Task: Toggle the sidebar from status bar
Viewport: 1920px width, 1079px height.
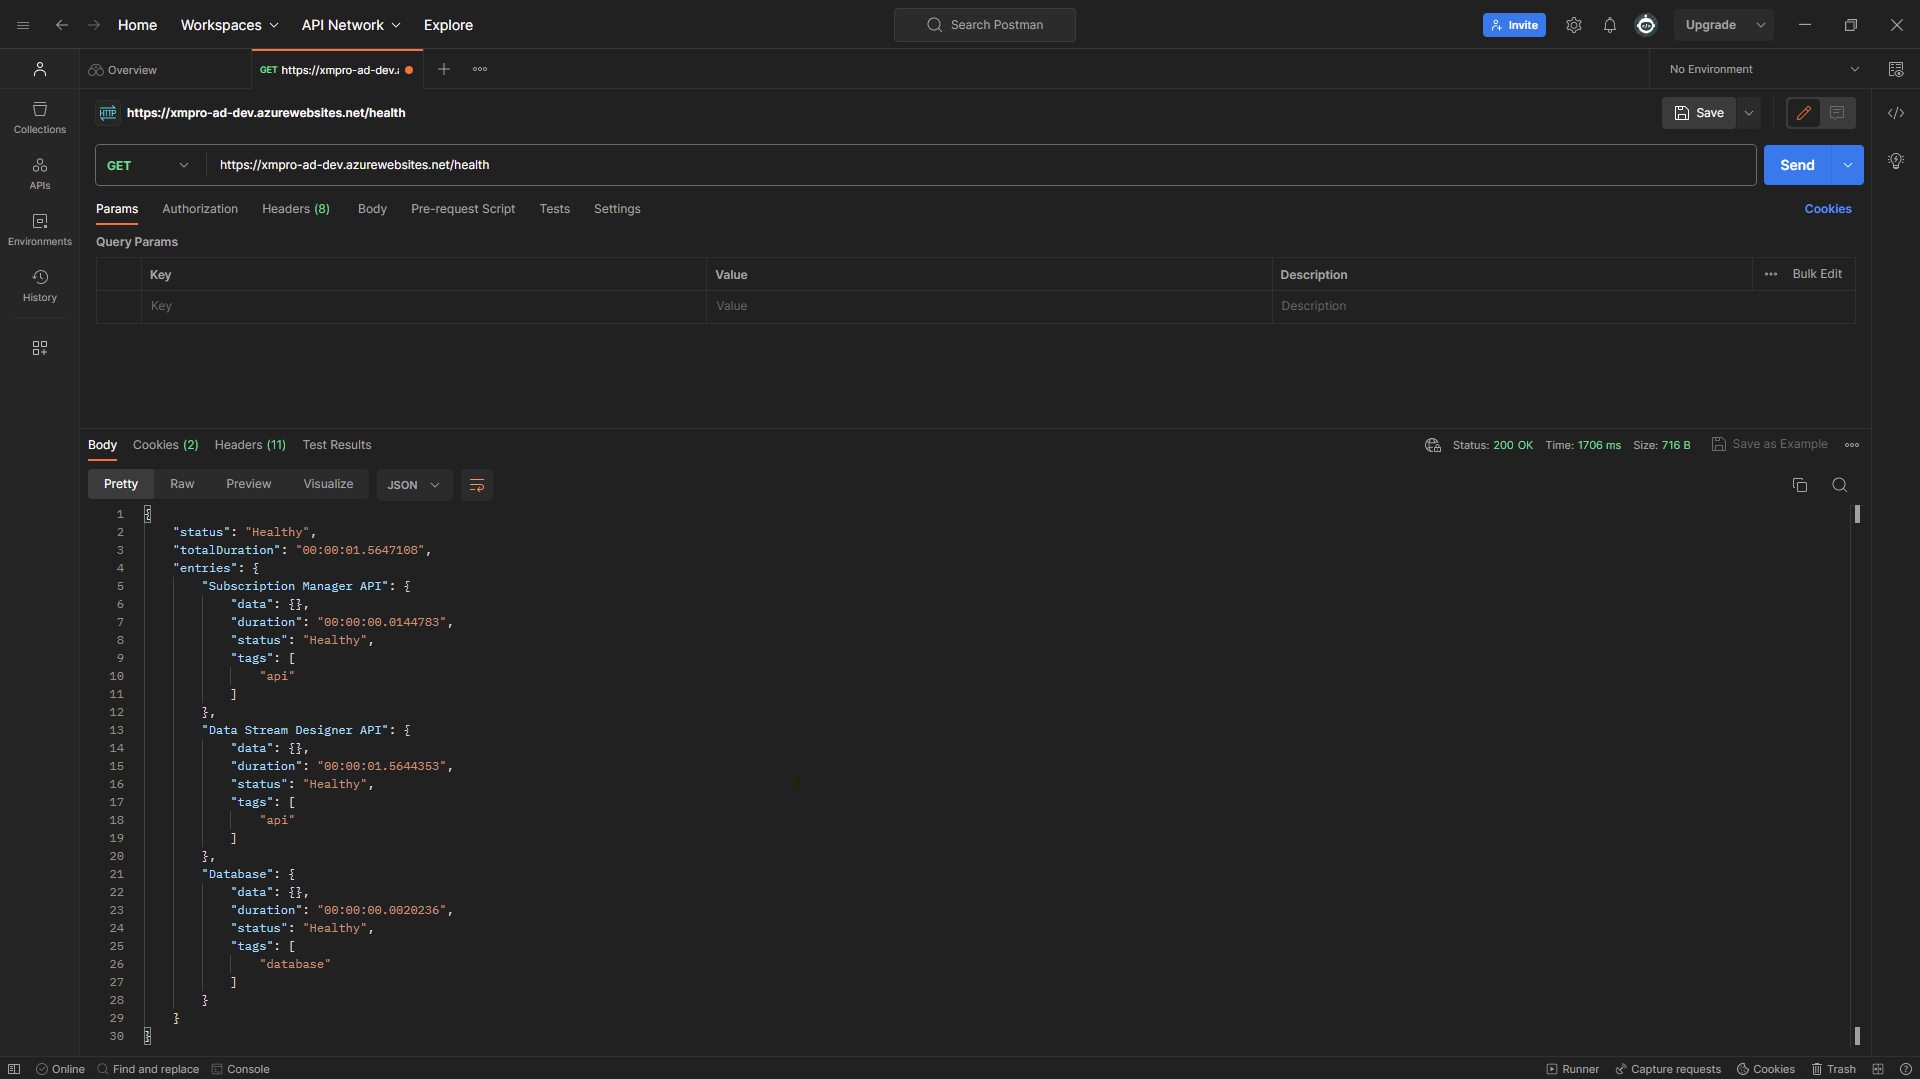Action: [14, 1069]
